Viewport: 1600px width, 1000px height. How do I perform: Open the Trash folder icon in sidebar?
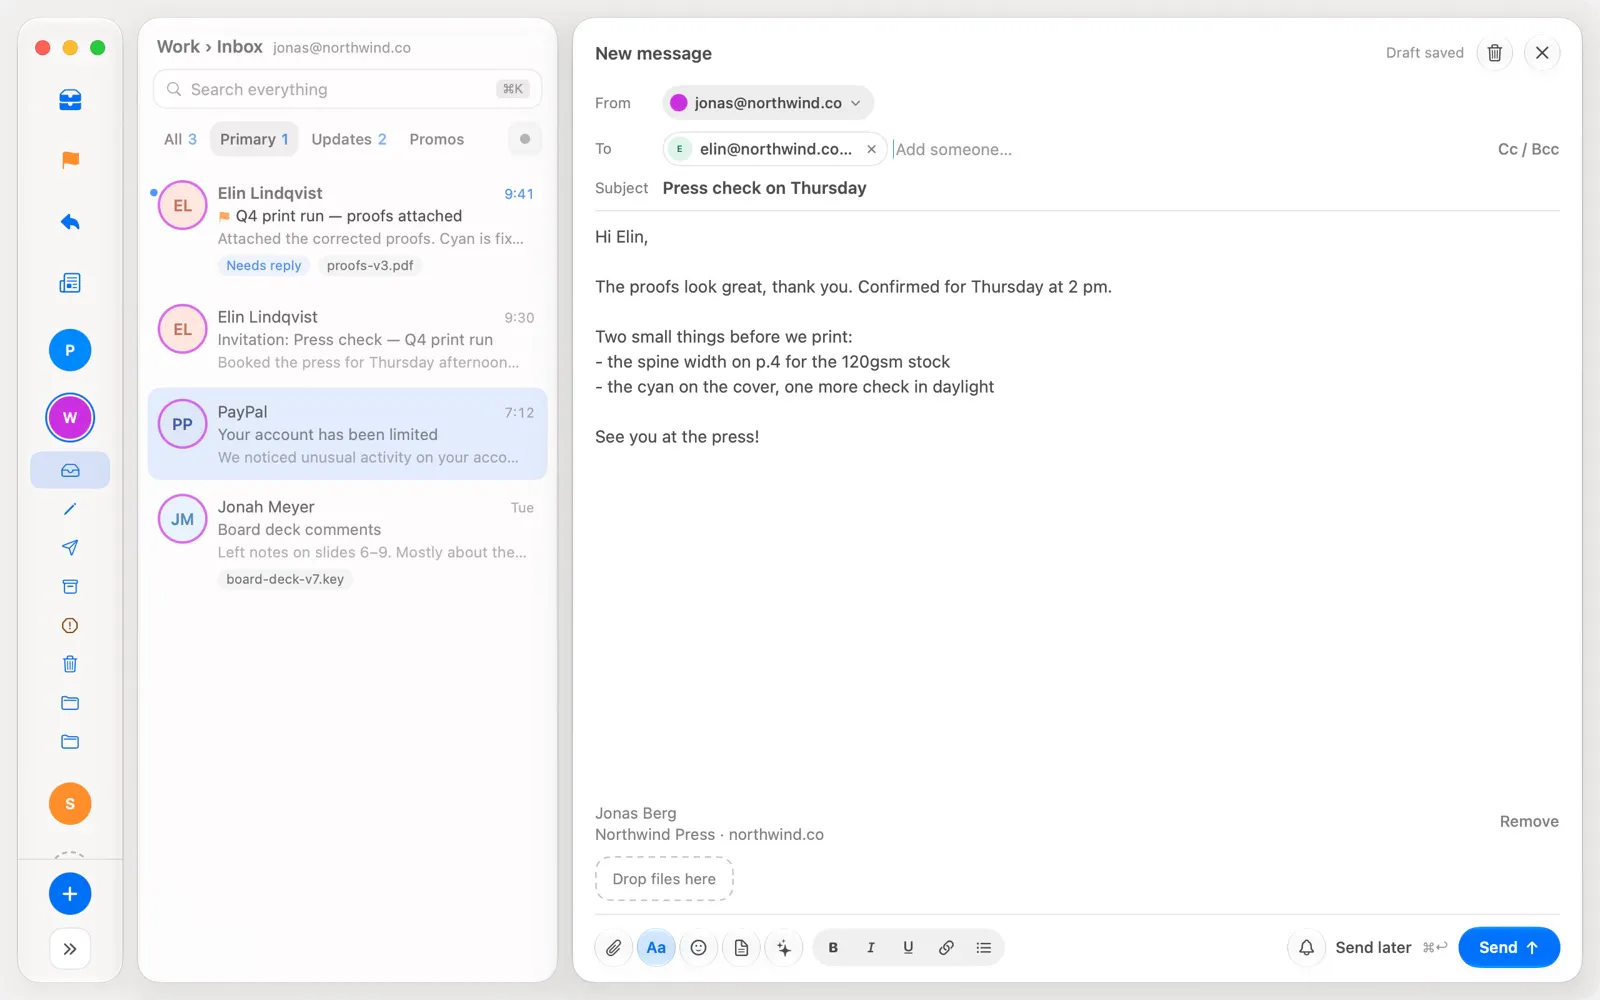(x=70, y=664)
